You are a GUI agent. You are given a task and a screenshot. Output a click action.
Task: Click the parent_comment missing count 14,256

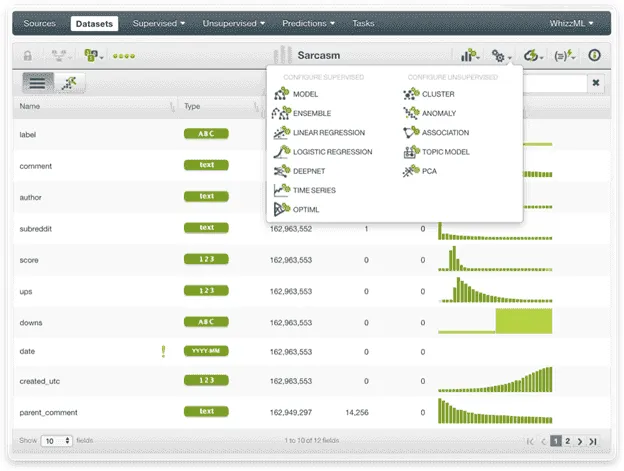click(357, 413)
